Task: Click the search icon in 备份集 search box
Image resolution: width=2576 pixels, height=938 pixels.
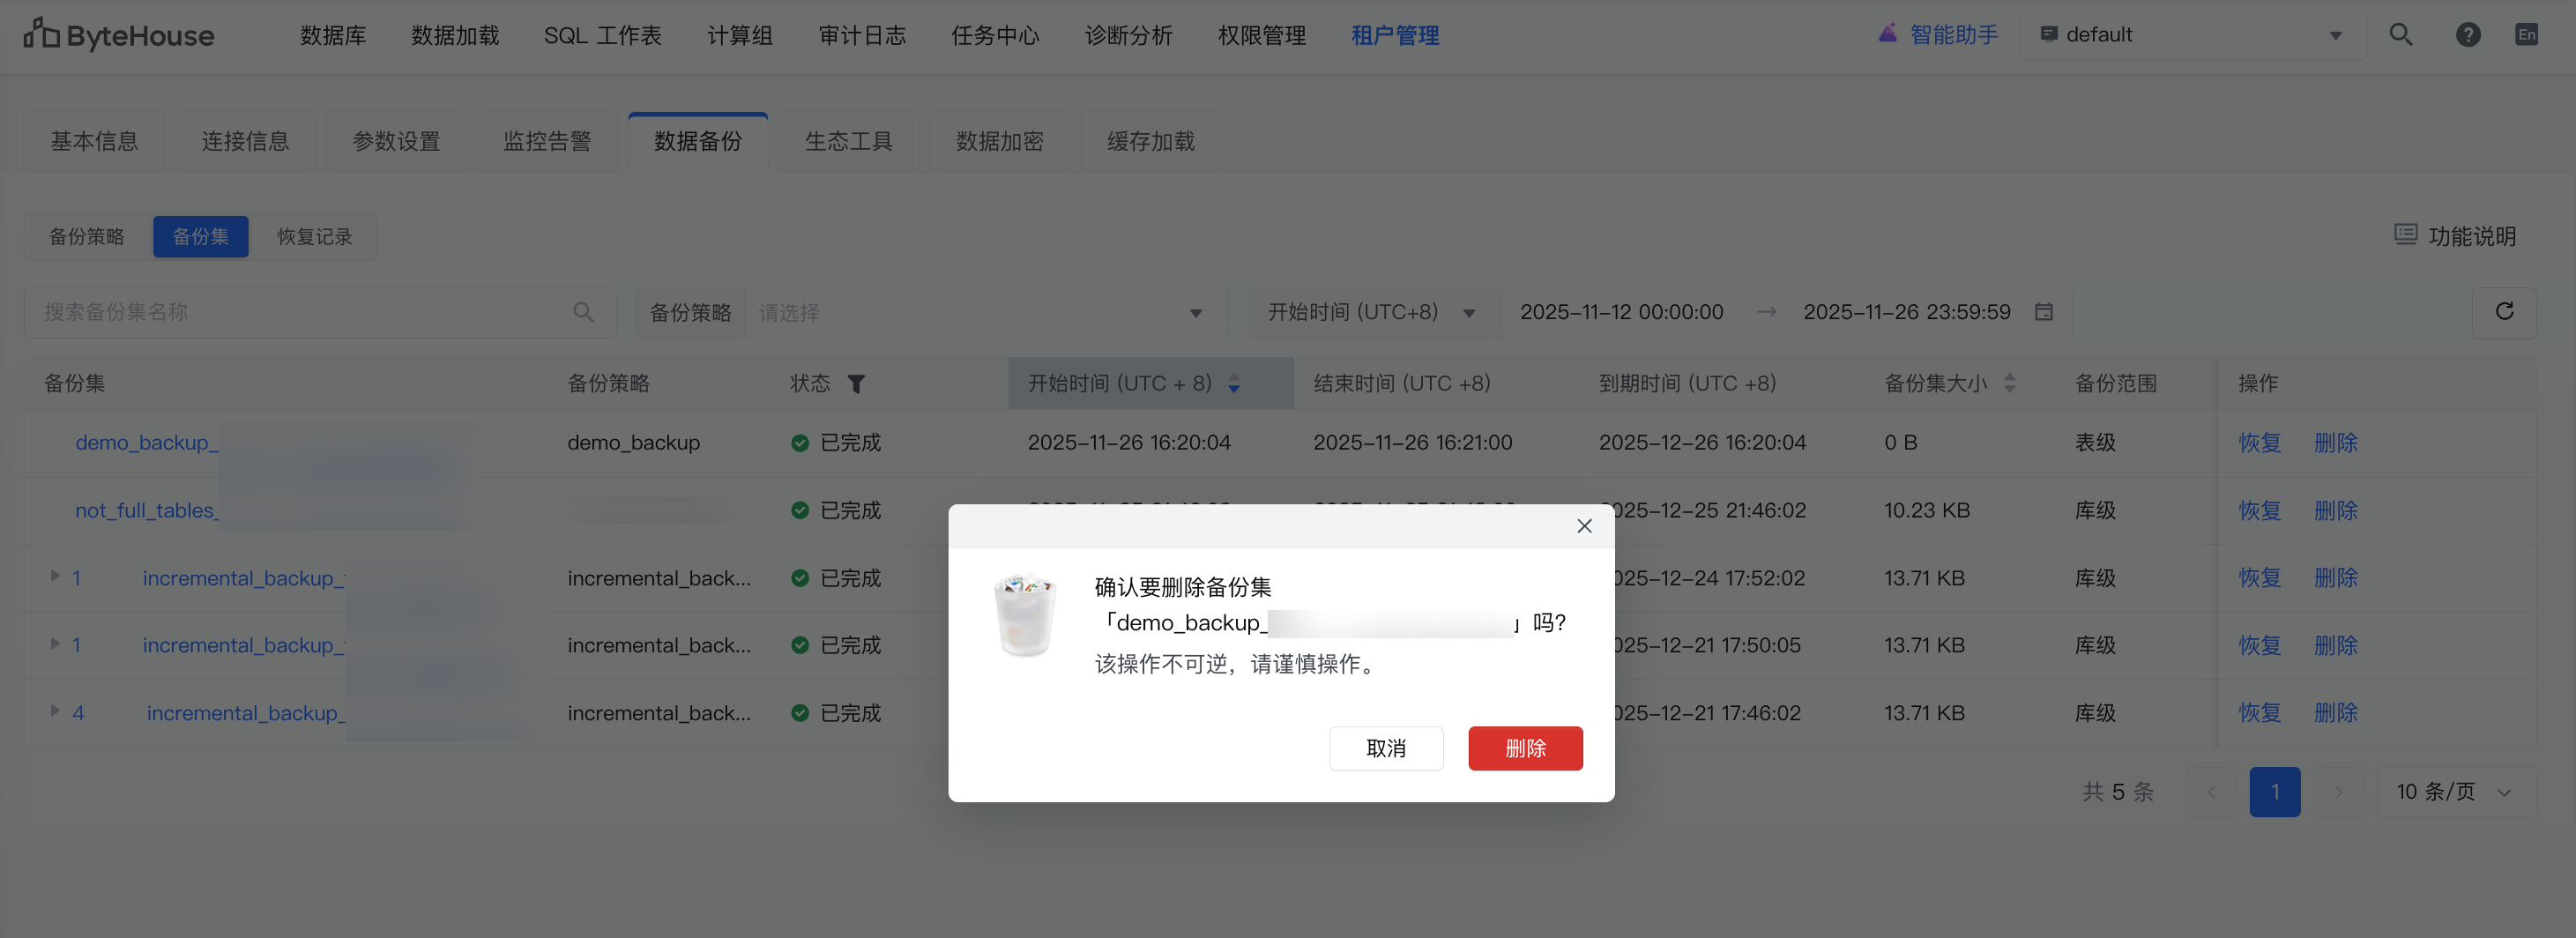Action: coord(584,313)
